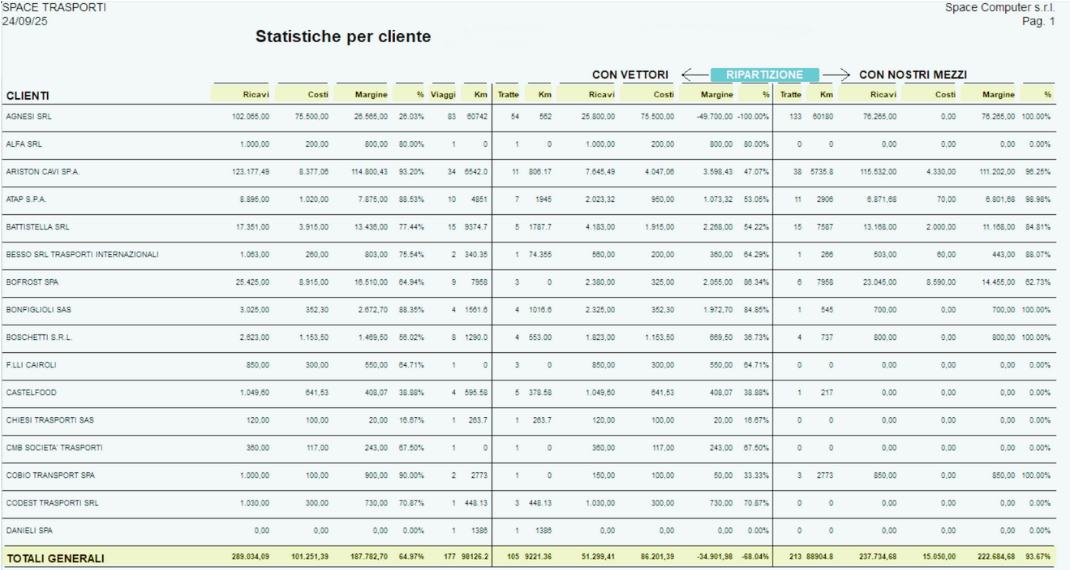The height and width of the screenshot is (570, 1070).
Task: Select the CON VETTORI section heading
Action: coord(630,75)
